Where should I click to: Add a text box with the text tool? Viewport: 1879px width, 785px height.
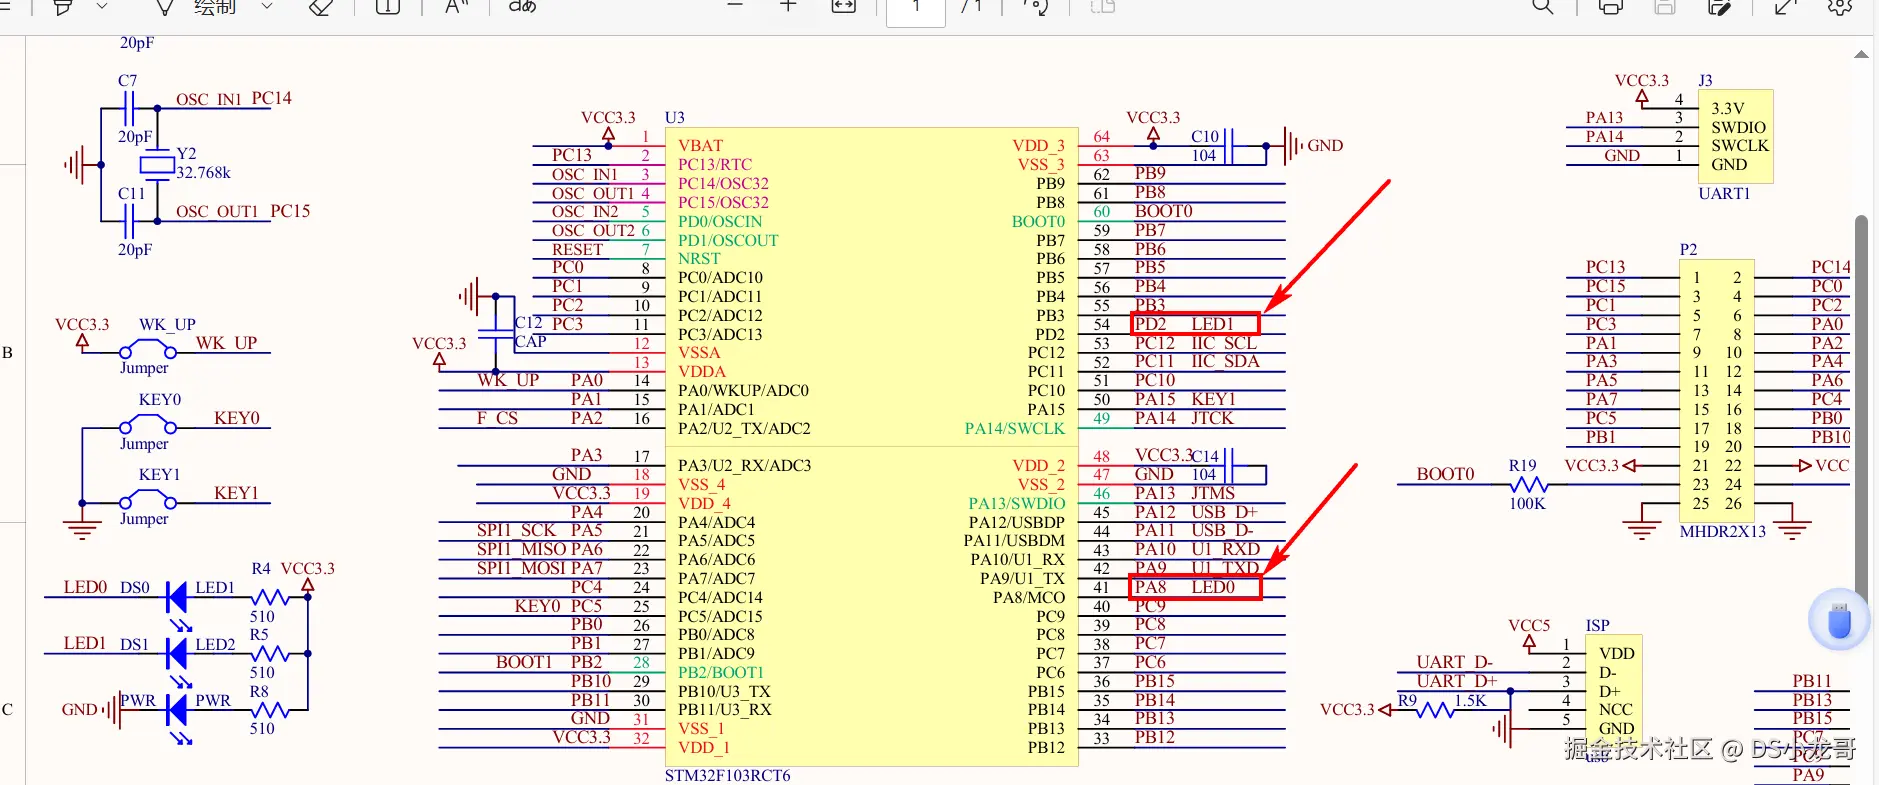(388, 7)
